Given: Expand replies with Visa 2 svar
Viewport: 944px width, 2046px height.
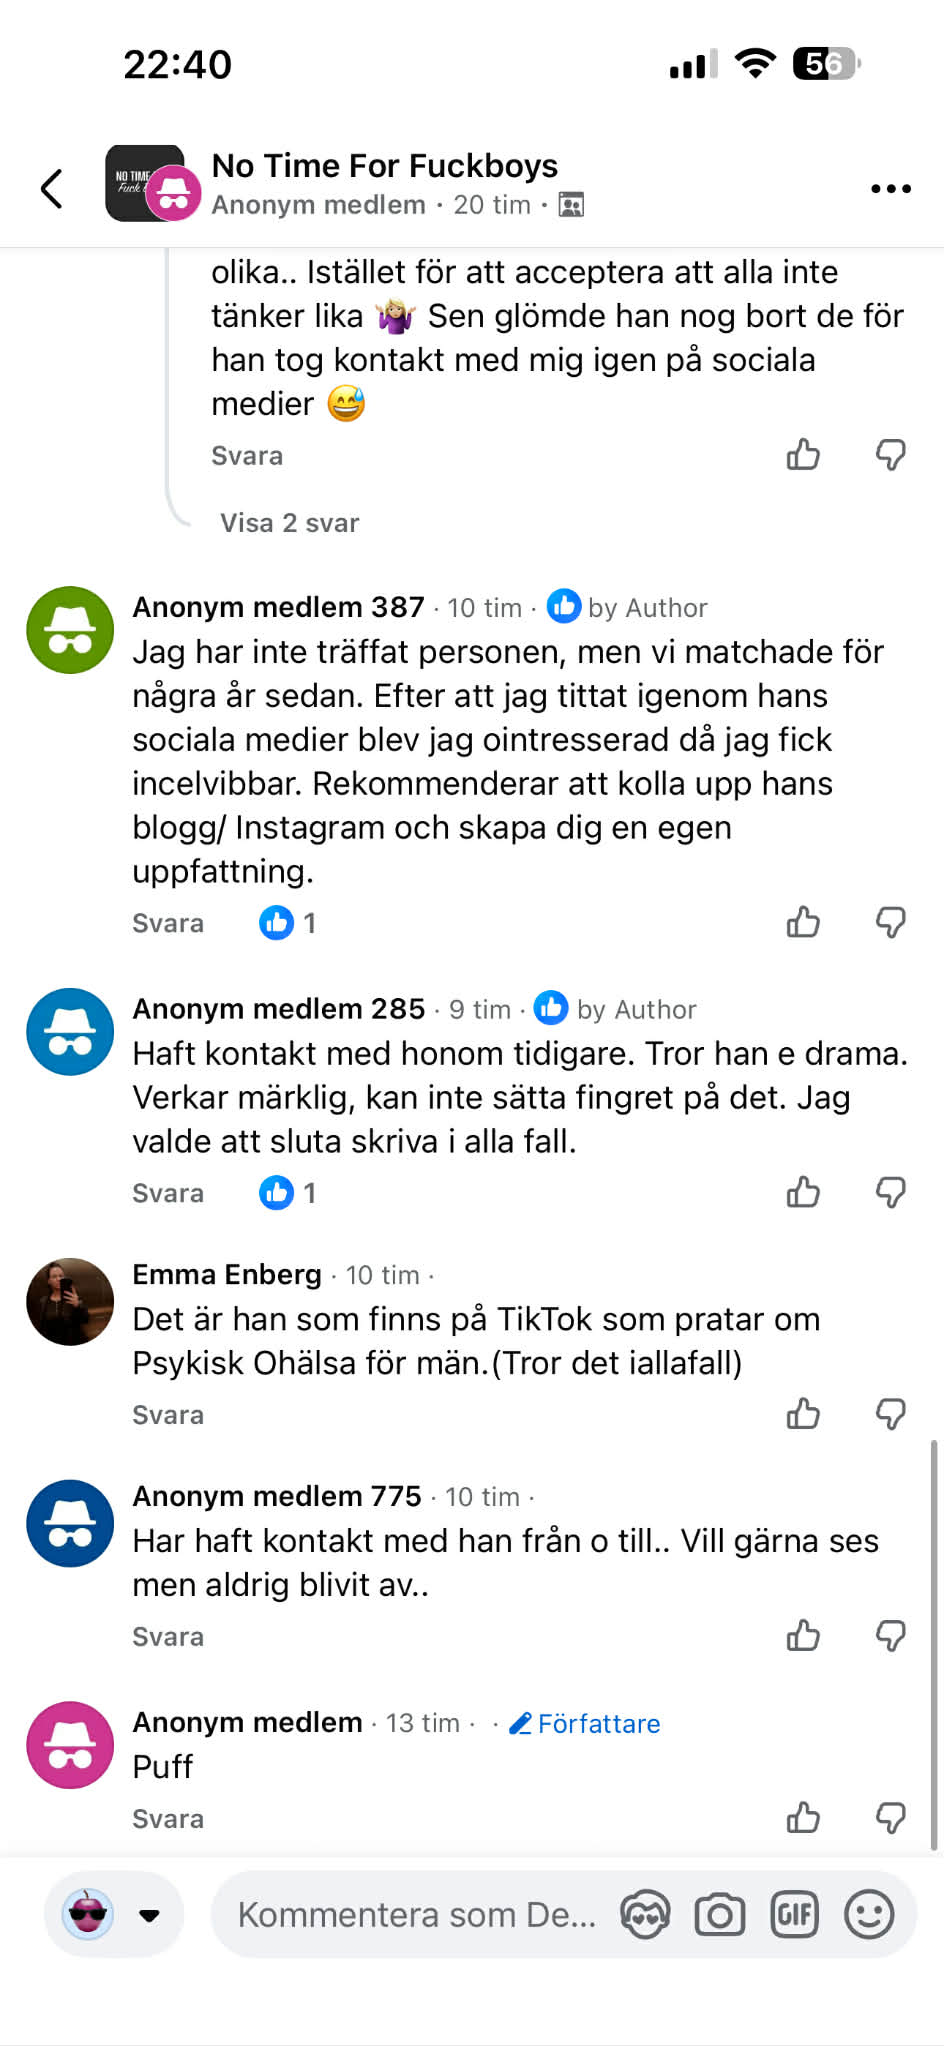Looking at the screenshot, I should click(289, 523).
